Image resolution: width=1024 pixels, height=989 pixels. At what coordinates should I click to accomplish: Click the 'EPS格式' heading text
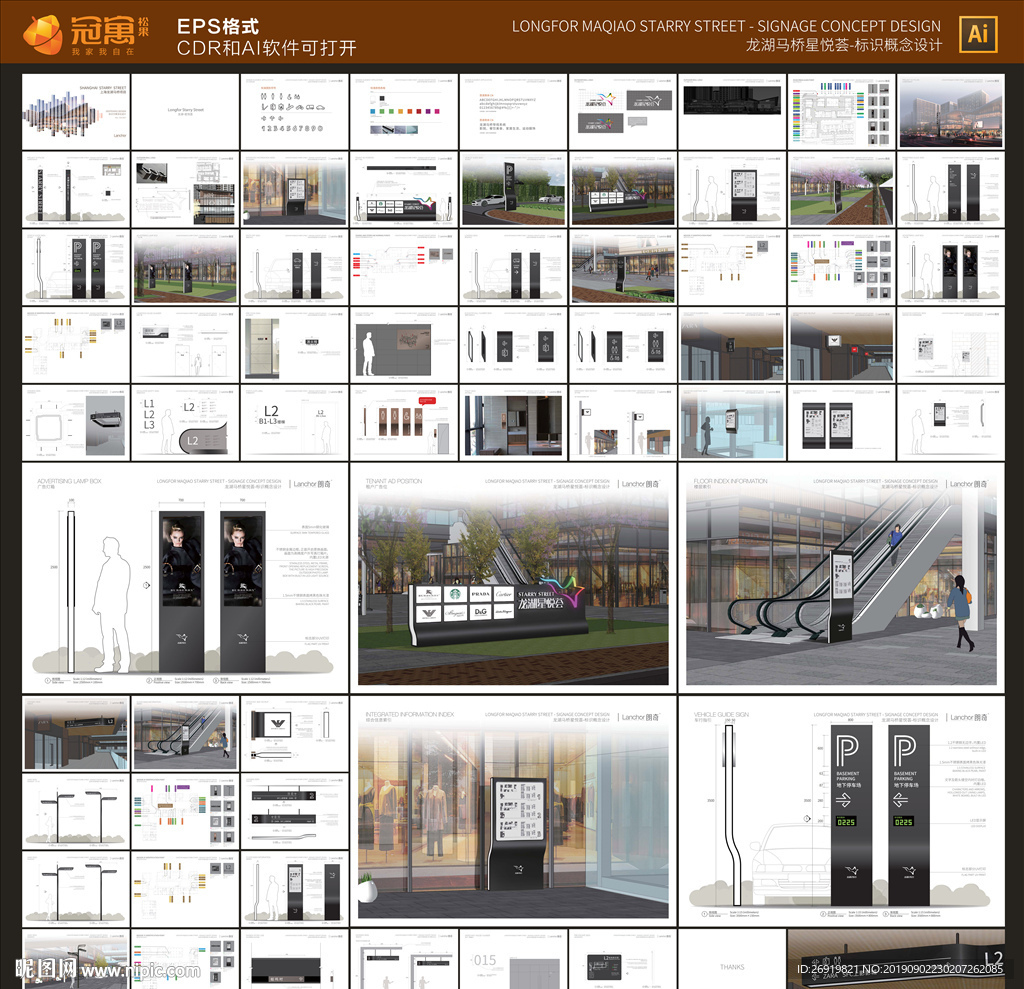(218, 26)
